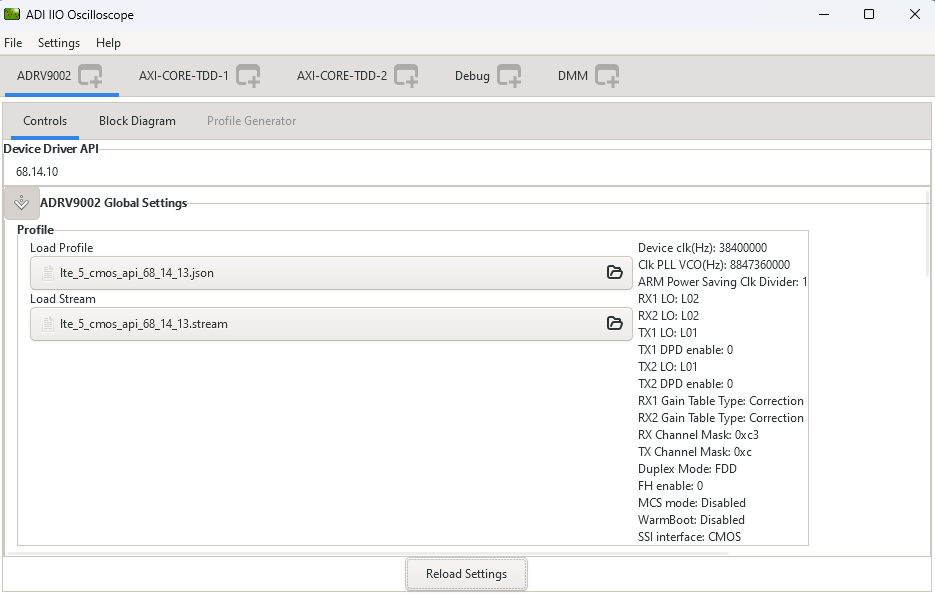Click the TX2 DPD enable: 0 line
935x594 pixels.
click(685, 383)
